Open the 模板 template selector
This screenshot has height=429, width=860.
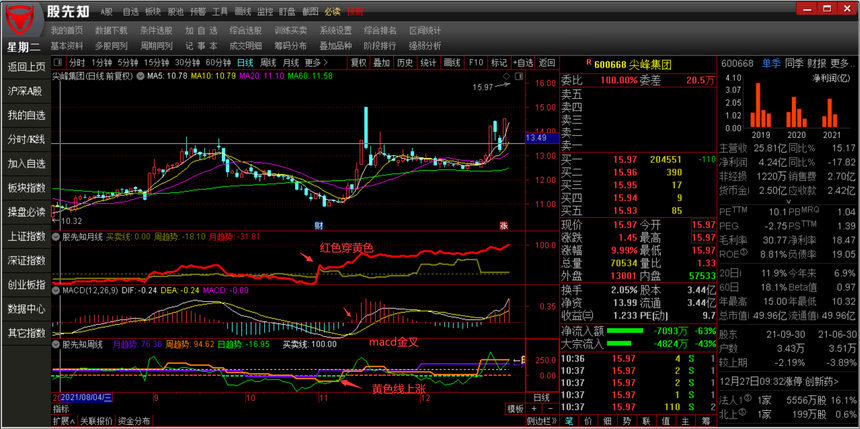514,409
